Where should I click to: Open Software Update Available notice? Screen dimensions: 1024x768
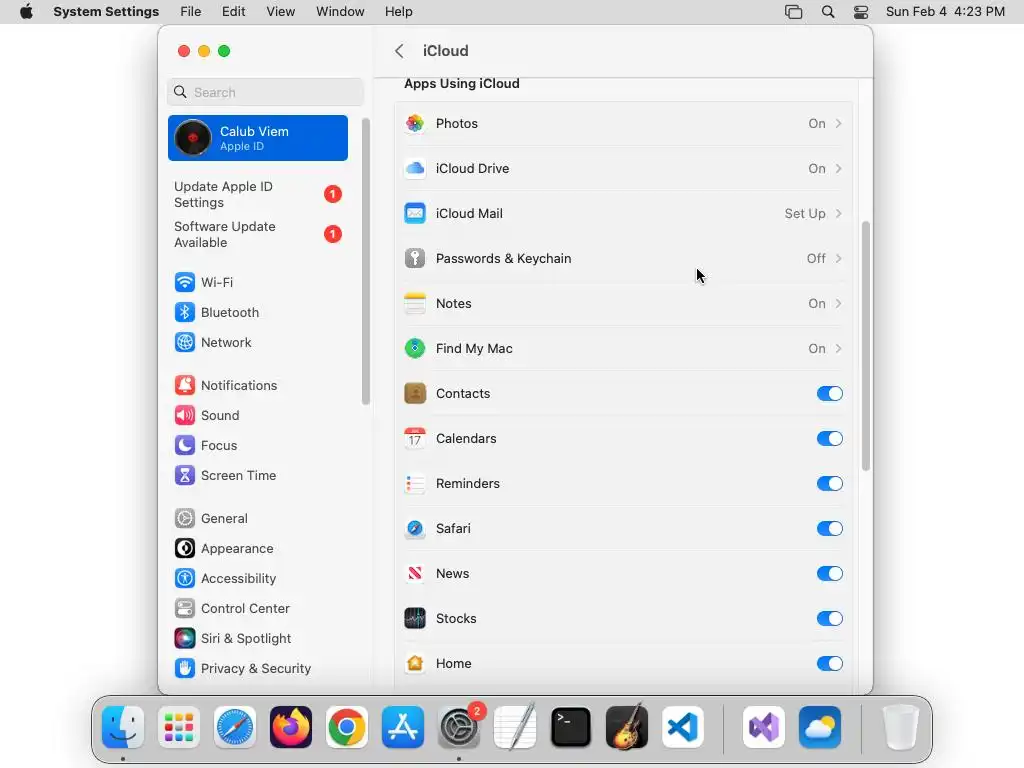(258, 234)
